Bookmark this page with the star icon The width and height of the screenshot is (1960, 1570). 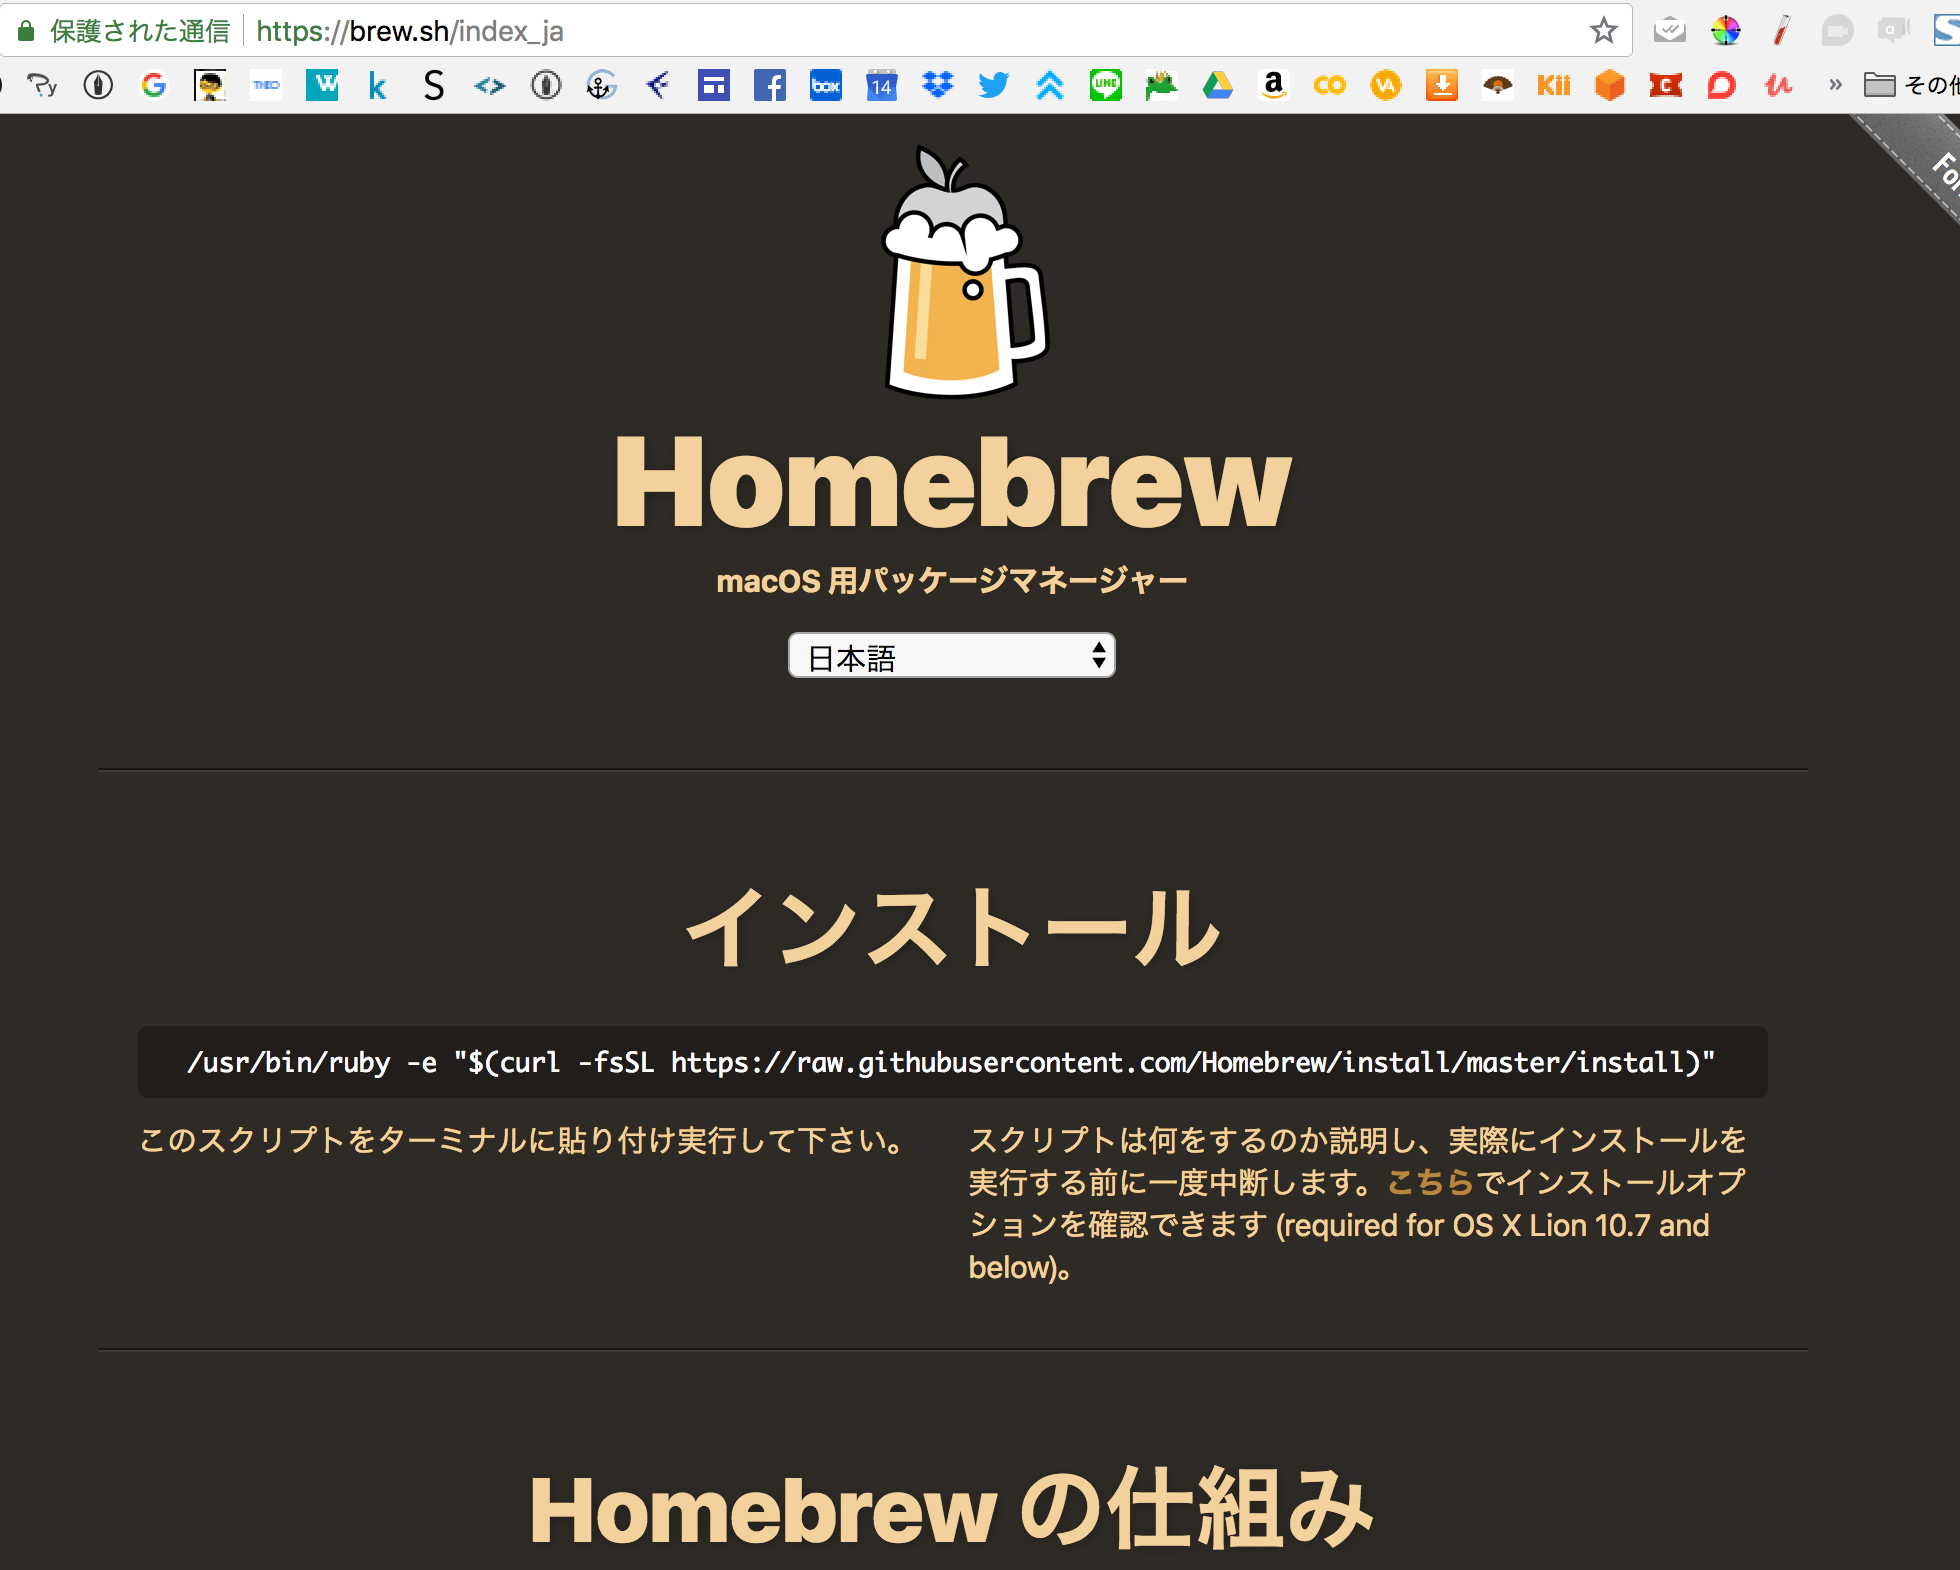tap(1603, 31)
